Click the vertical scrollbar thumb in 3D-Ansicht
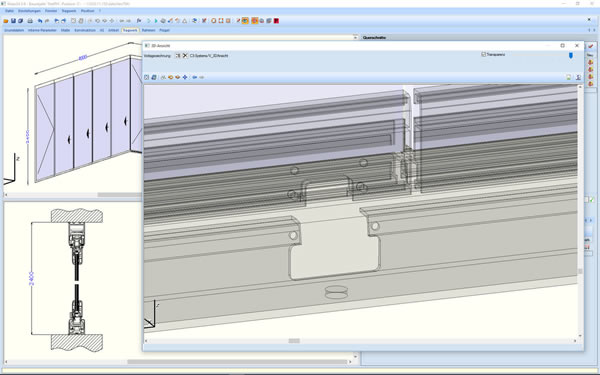 coord(580,271)
